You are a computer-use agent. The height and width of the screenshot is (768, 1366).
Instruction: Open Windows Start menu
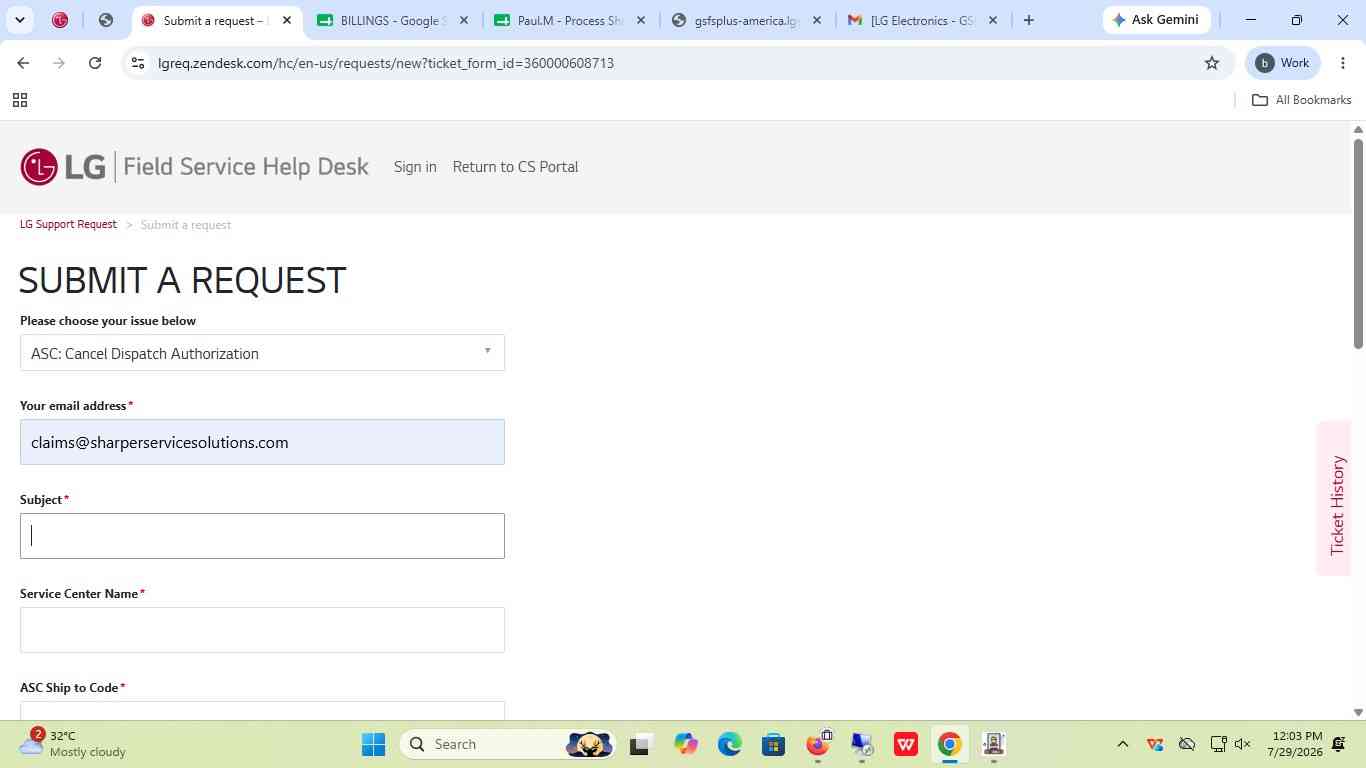(x=373, y=744)
